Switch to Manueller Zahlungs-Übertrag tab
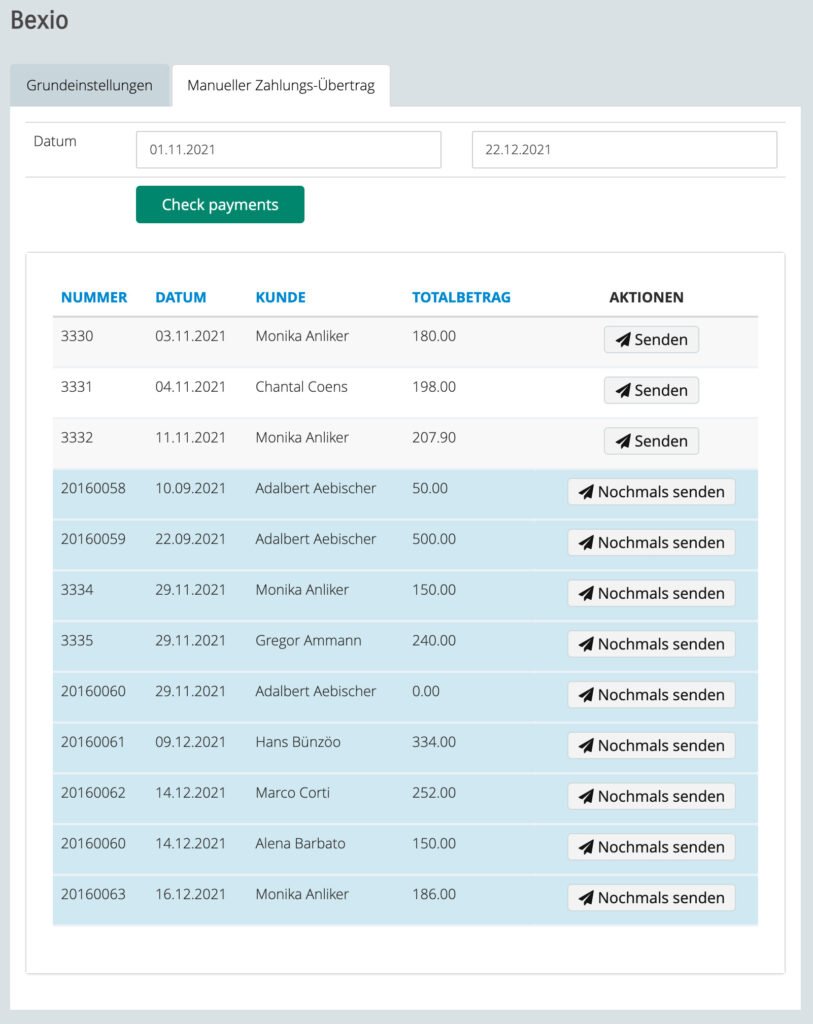This screenshot has height=1024, width=813. pyautogui.click(x=281, y=86)
